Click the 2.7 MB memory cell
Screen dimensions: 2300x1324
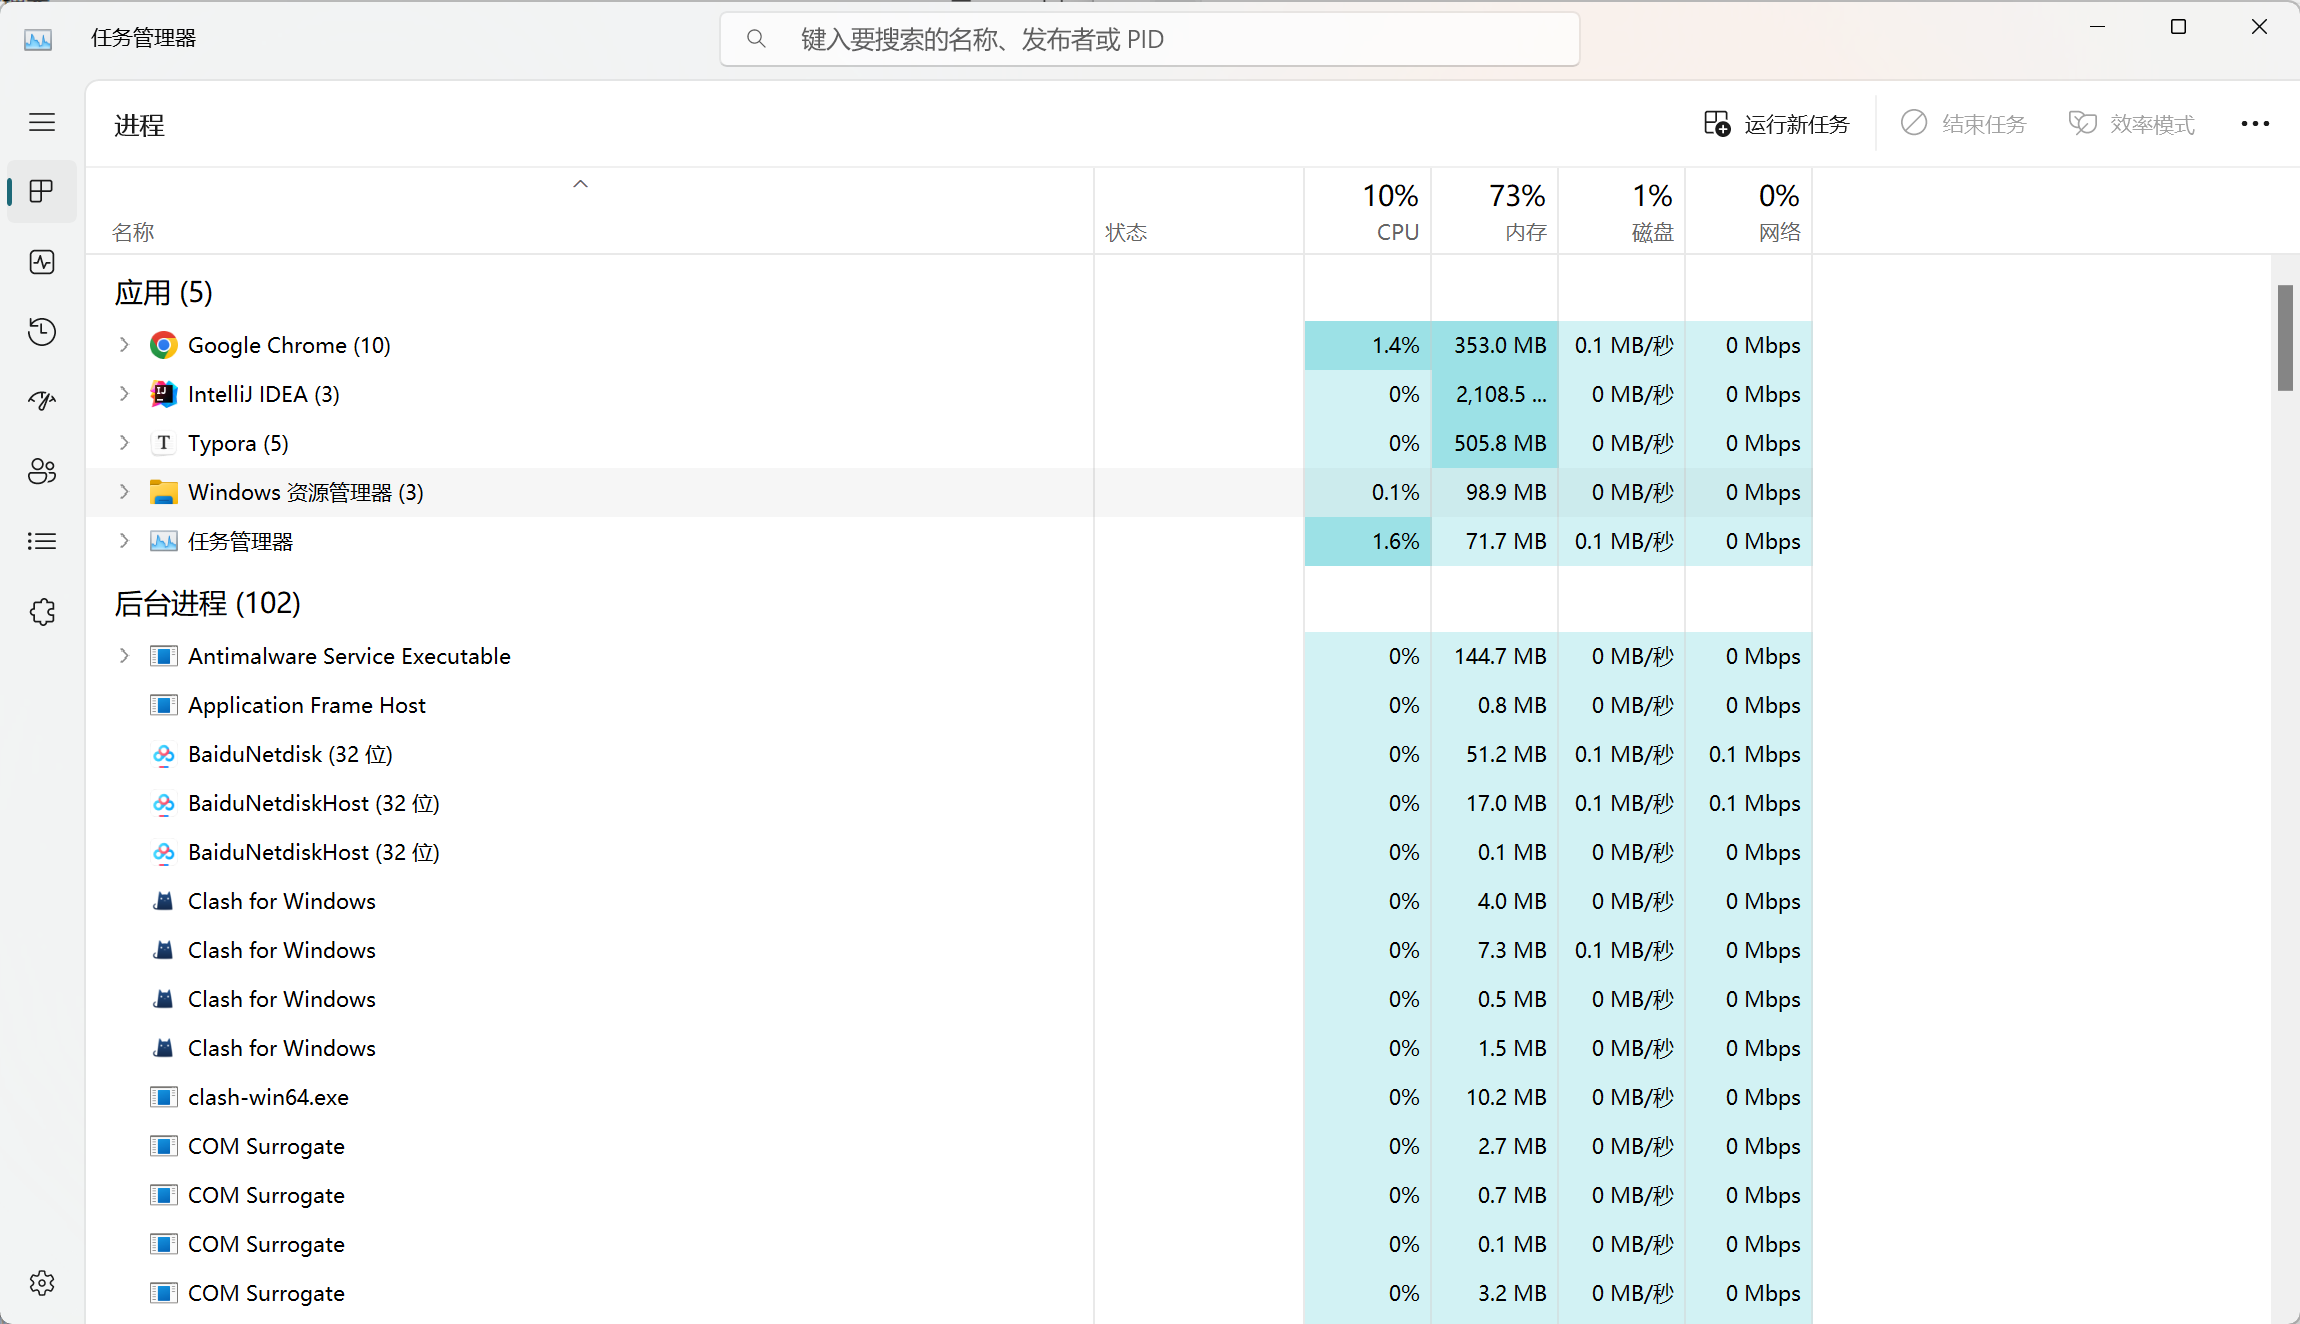click(x=1495, y=1146)
